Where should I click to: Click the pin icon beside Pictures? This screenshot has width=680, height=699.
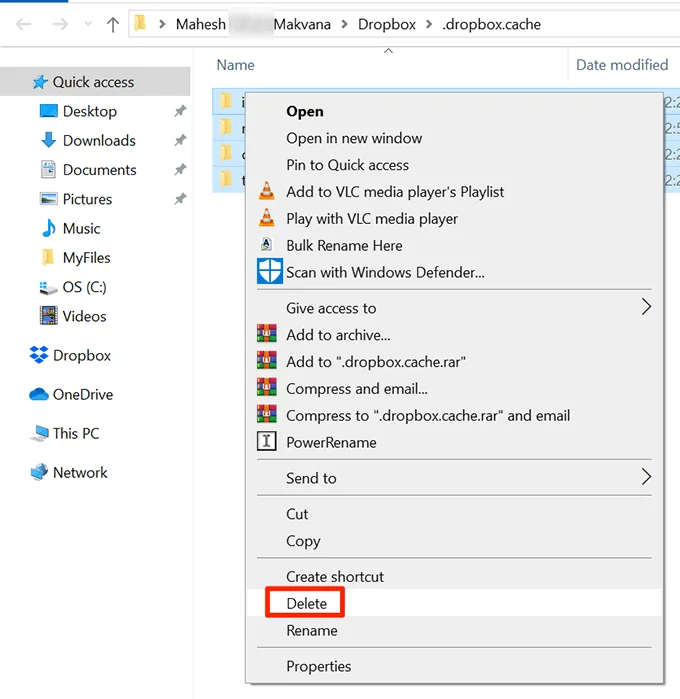point(180,199)
